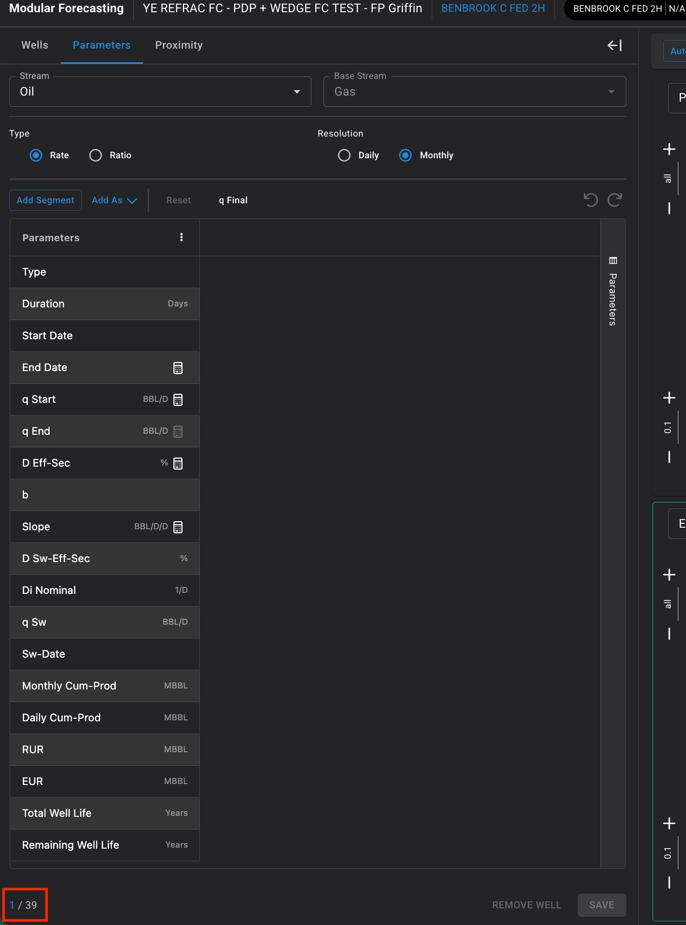Click the calculator icon in D Eff-Sec row
Viewport: 686px width, 925px height.
tap(178, 463)
